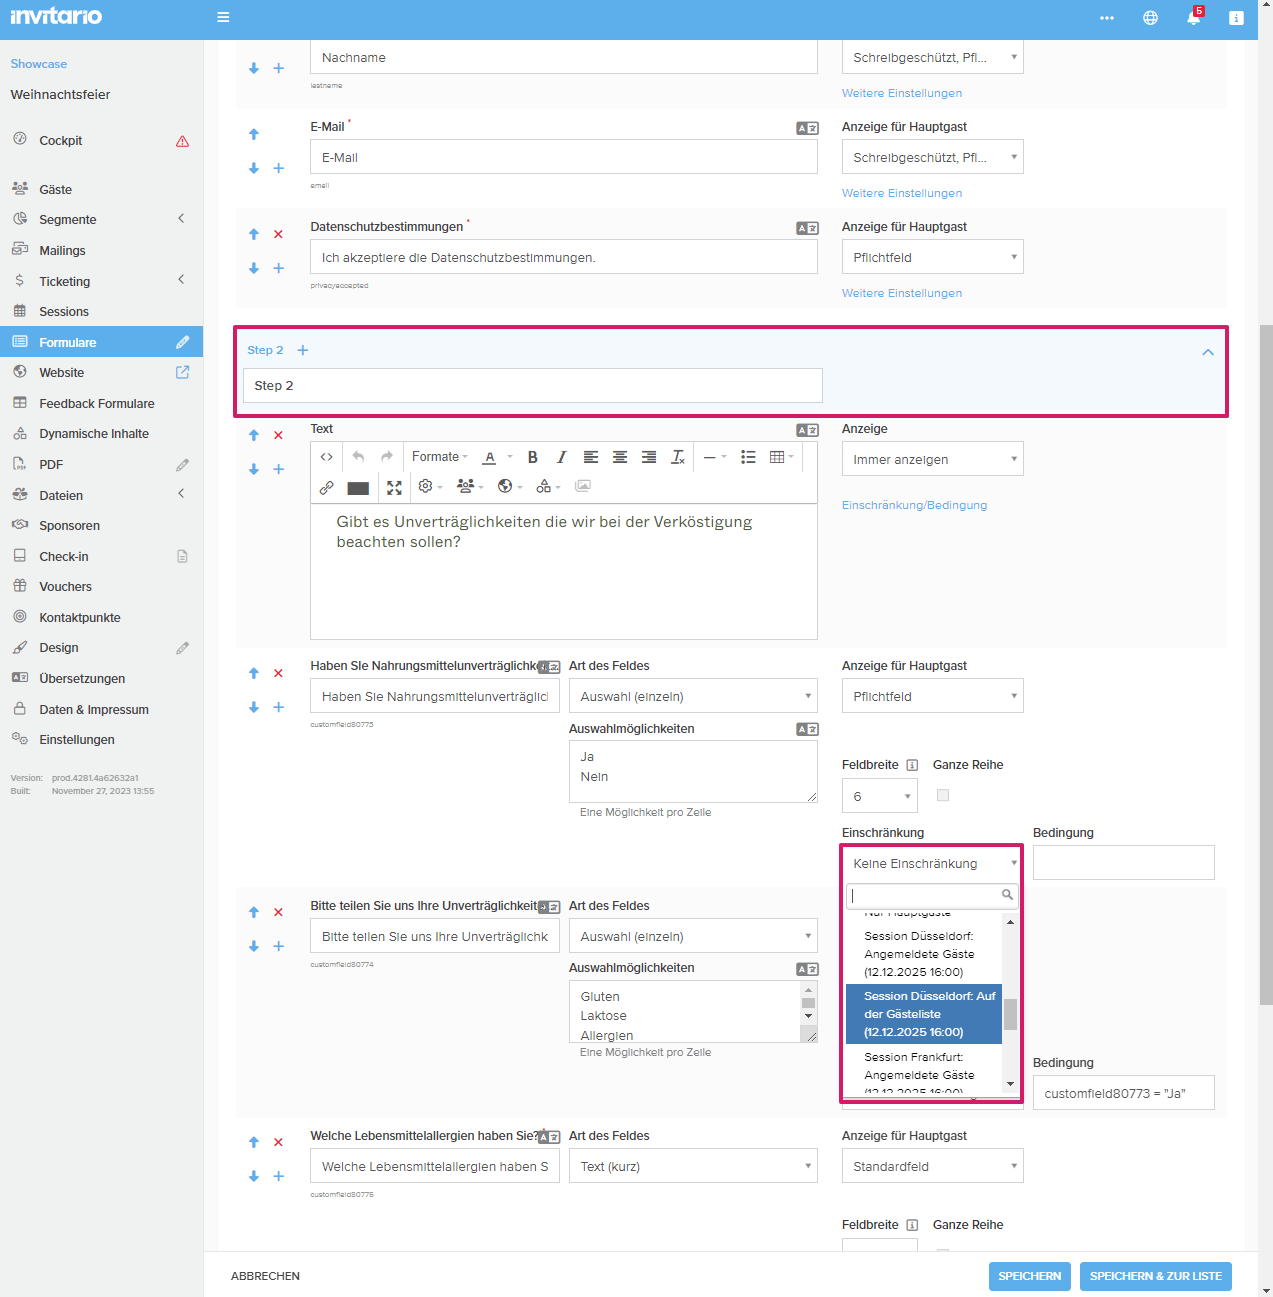Open Formate dropdown in editor toolbar
Screen dimensions: 1273x1297
tap(439, 457)
